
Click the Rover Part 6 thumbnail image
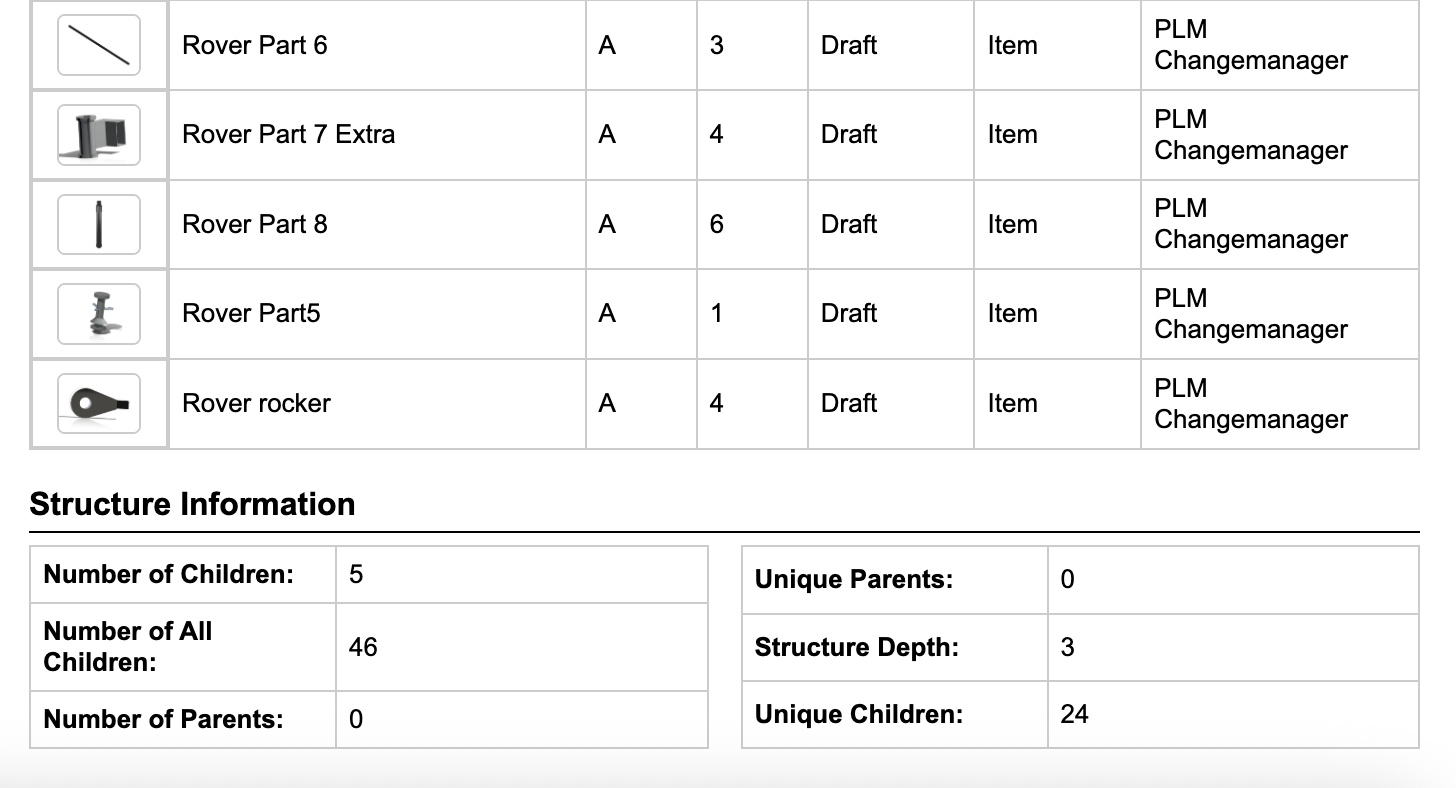99,46
